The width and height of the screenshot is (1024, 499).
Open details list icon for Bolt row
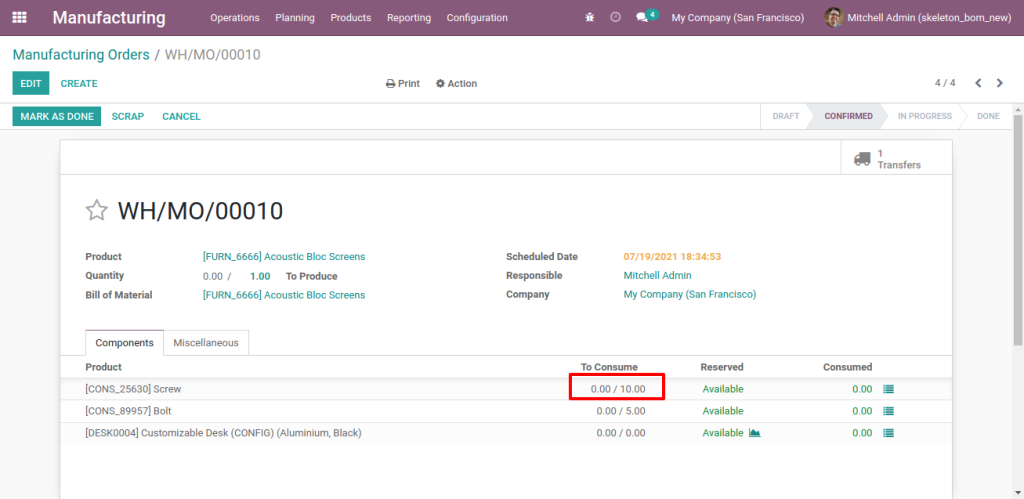coord(888,411)
